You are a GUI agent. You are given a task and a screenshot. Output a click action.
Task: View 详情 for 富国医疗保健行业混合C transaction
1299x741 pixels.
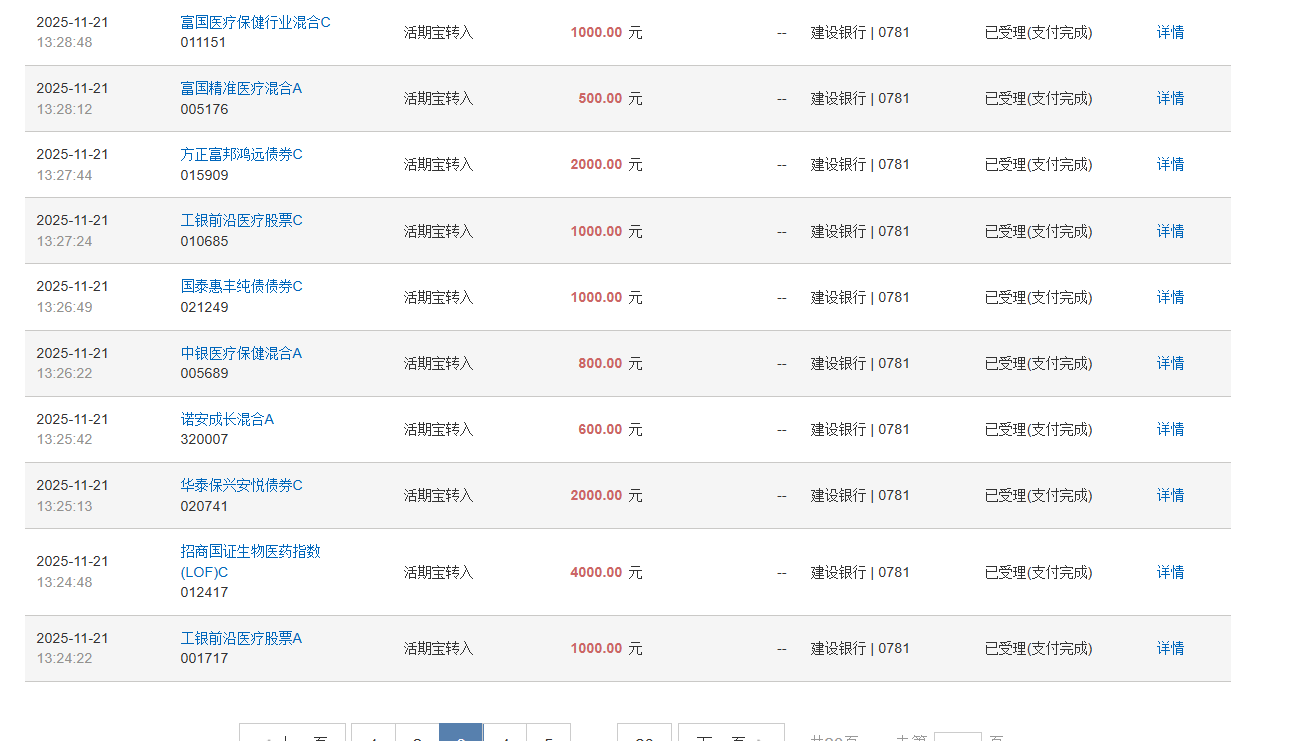(x=1170, y=32)
